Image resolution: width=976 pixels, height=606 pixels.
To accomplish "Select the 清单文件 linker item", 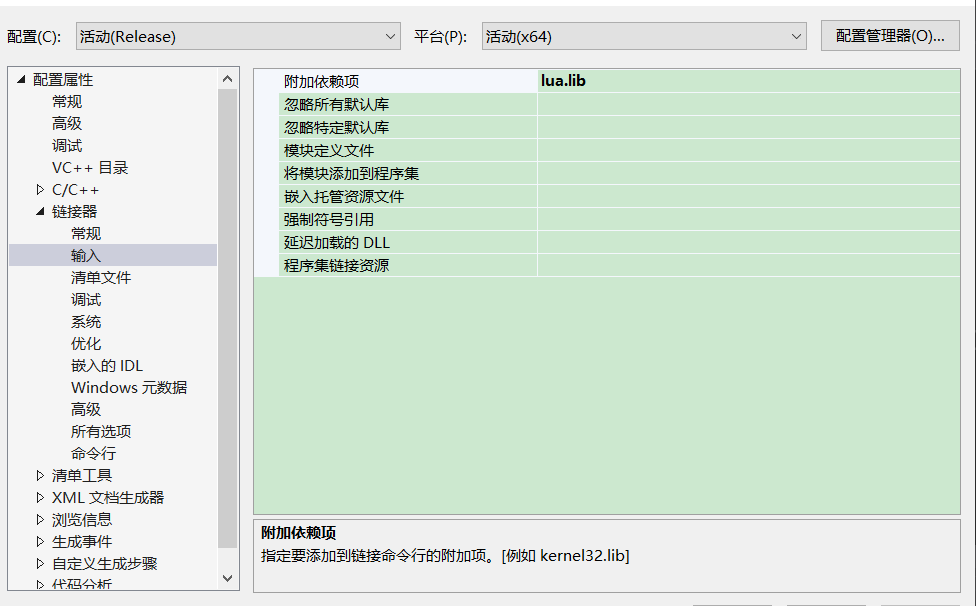I will pyautogui.click(x=101, y=277).
